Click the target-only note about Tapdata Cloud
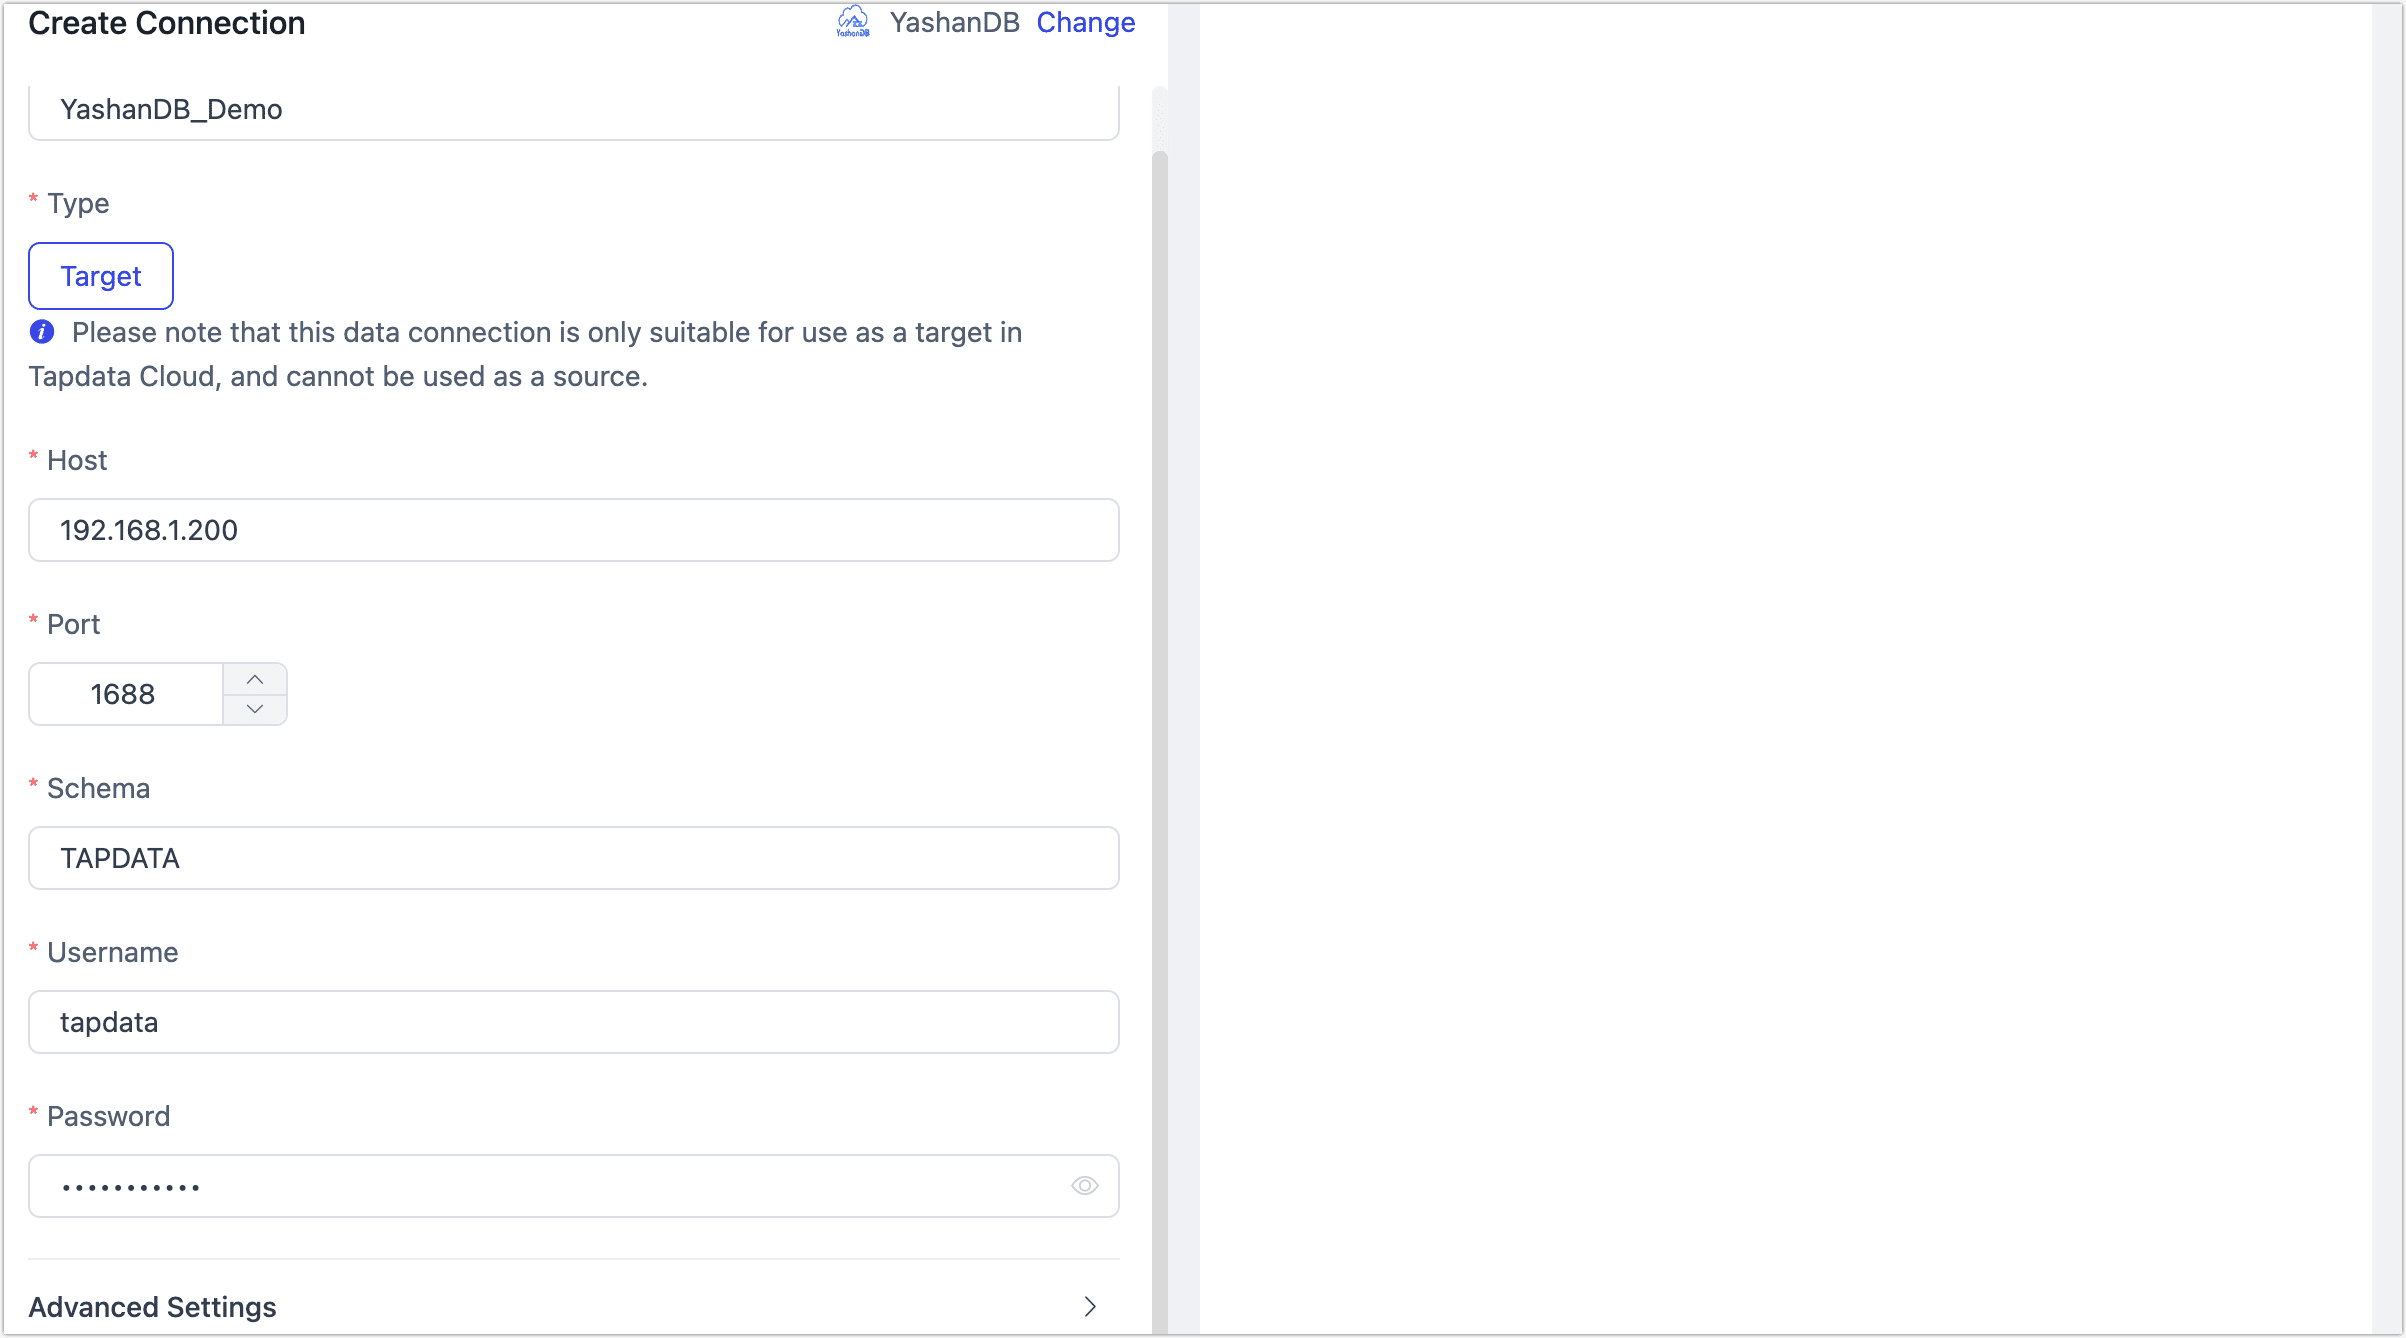 click(526, 354)
